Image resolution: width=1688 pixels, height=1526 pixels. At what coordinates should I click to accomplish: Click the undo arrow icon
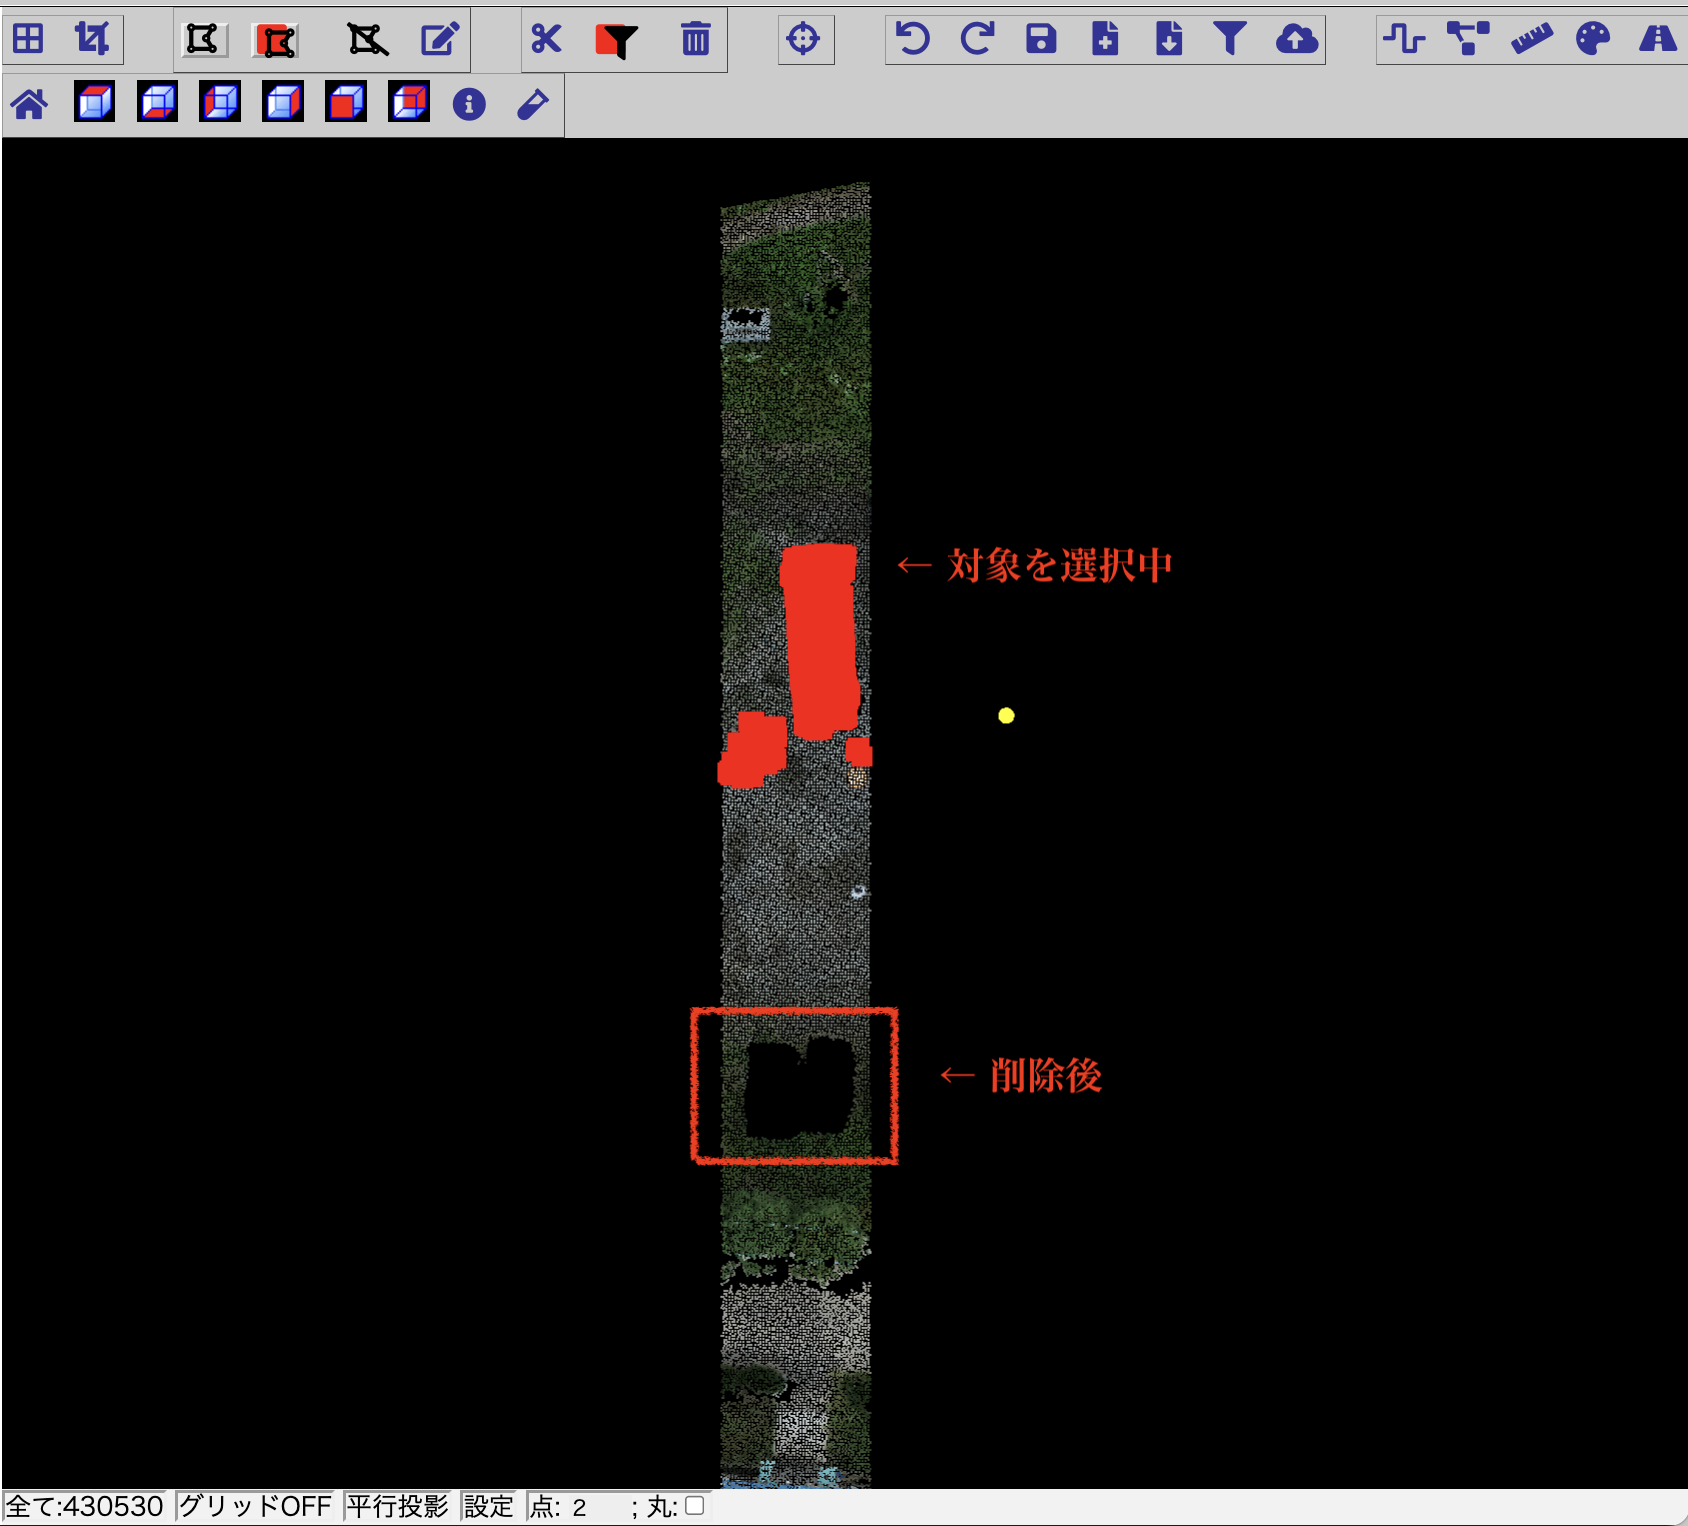[x=913, y=40]
